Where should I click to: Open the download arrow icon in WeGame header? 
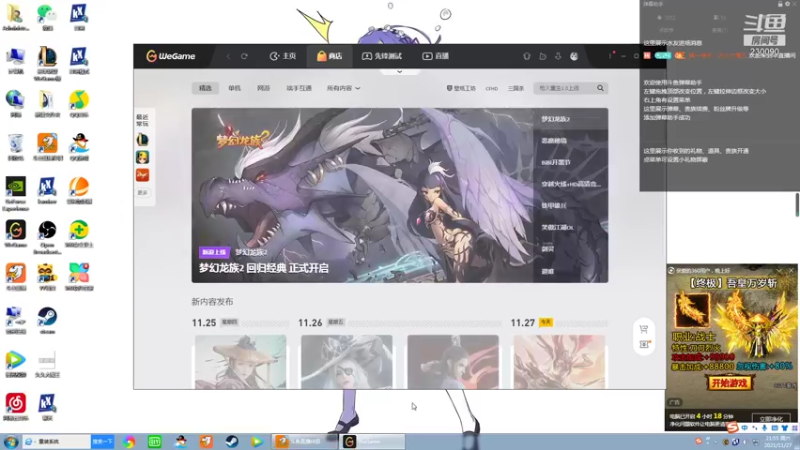point(558,56)
